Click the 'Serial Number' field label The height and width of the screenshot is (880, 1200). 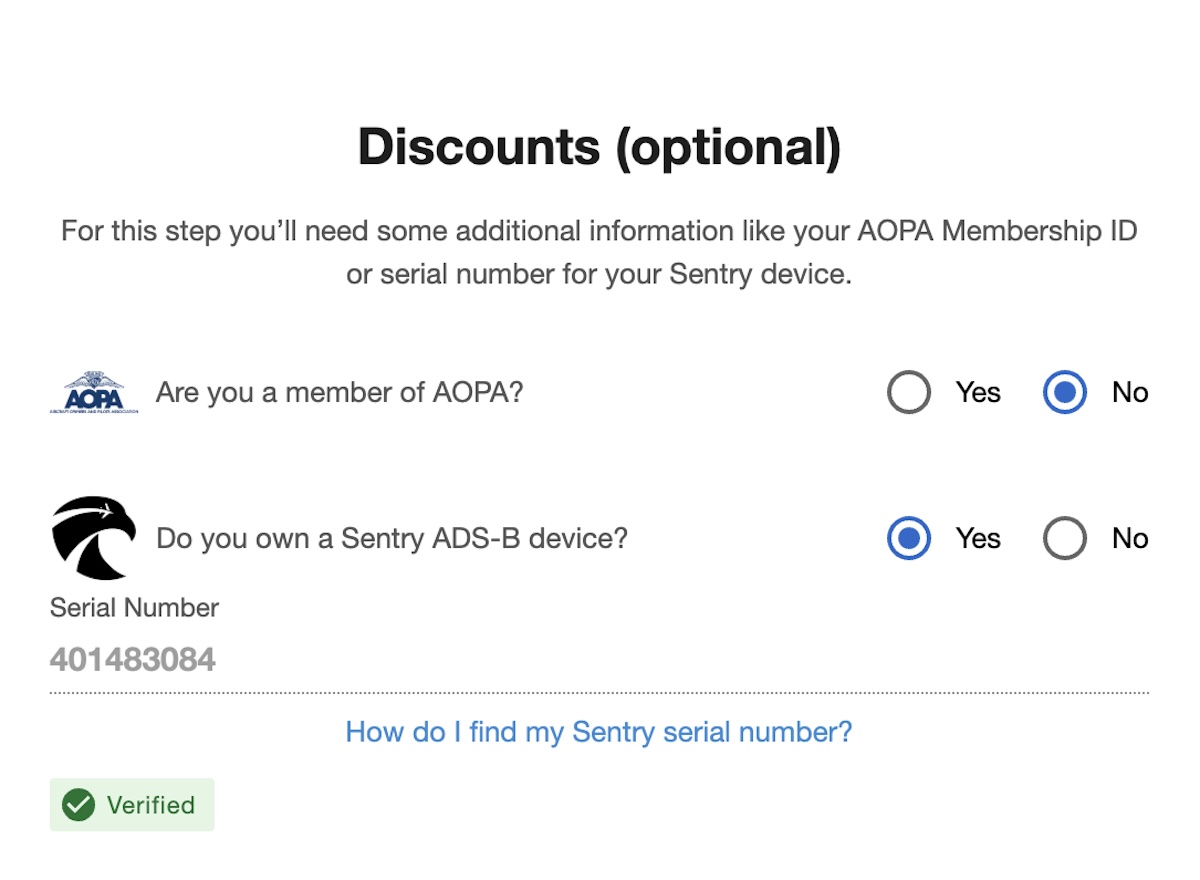pyautogui.click(x=134, y=607)
